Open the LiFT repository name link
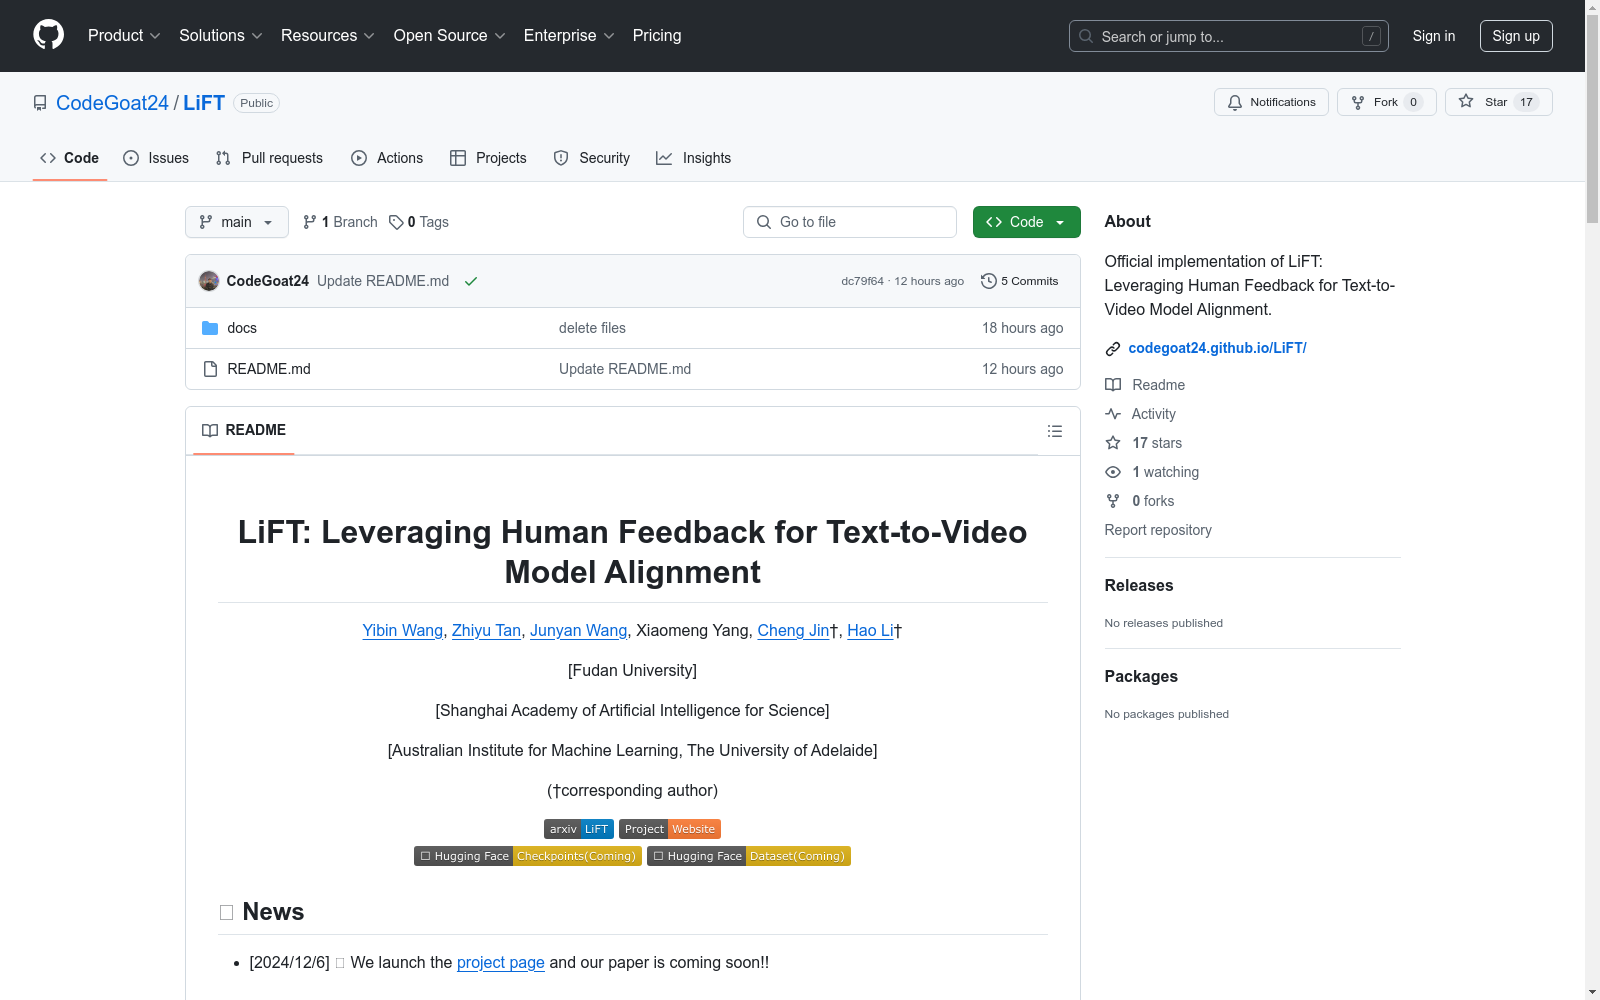This screenshot has height=1000, width=1600. (204, 103)
